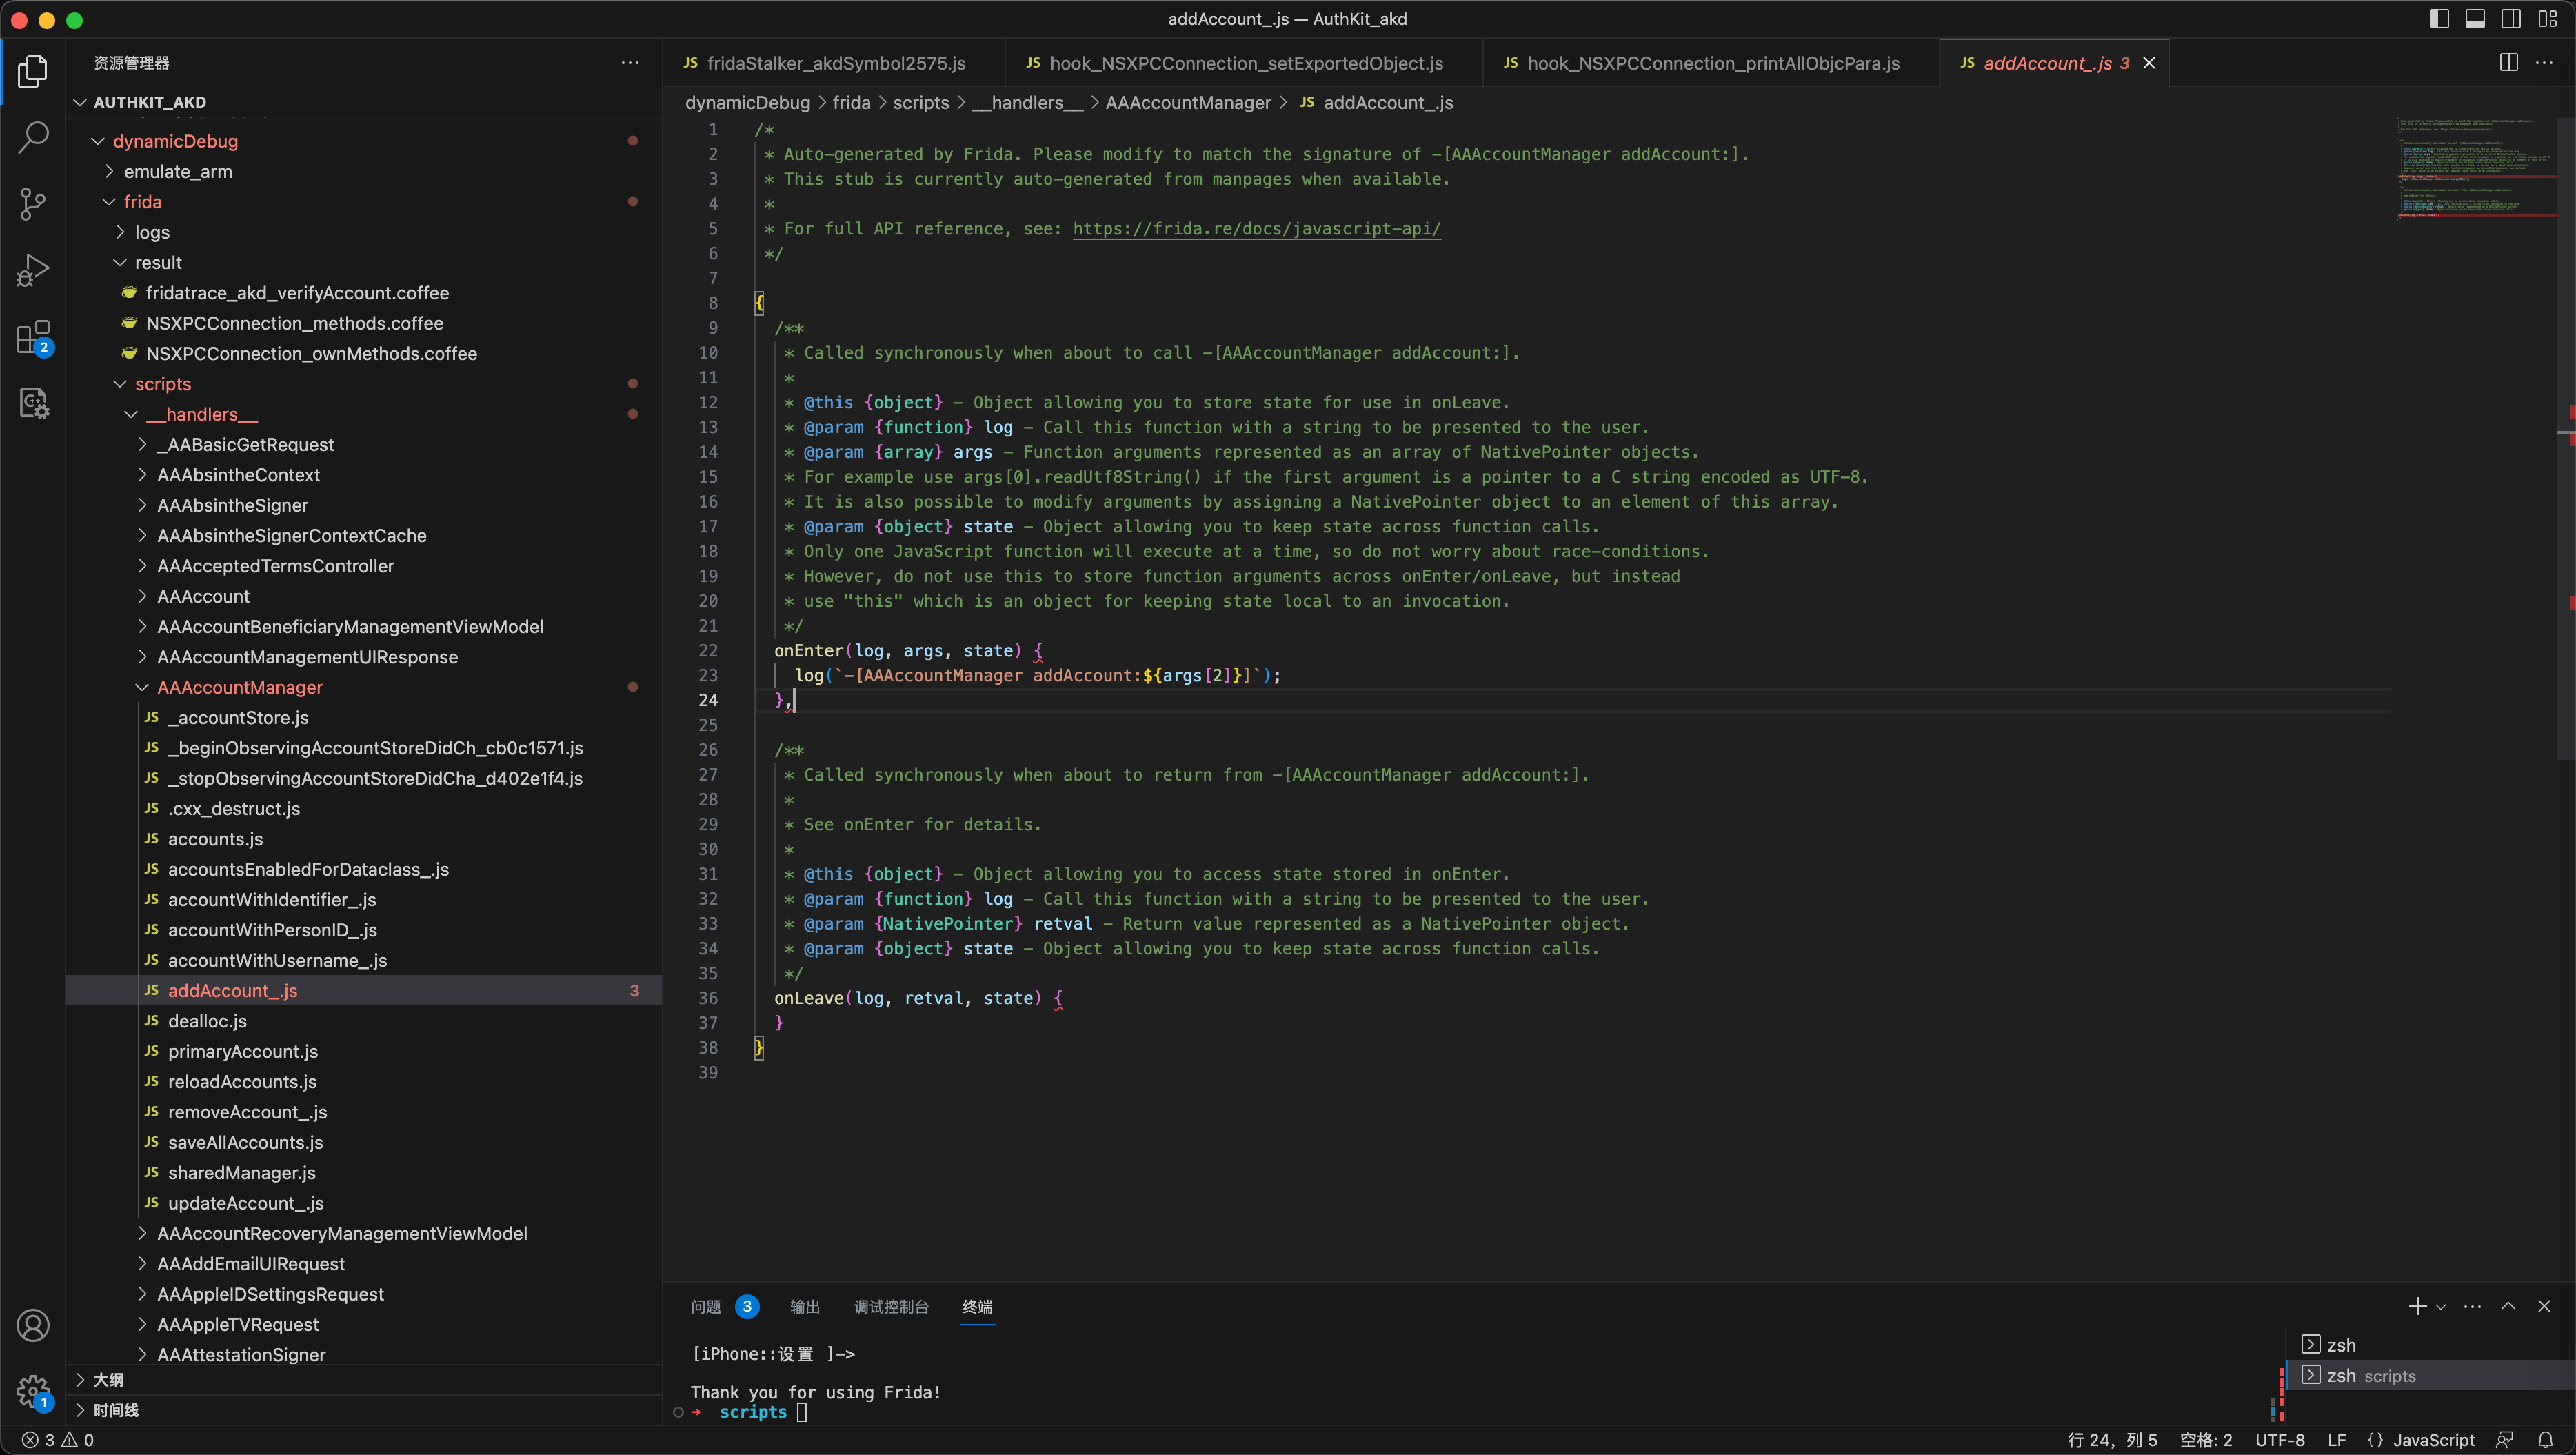The width and height of the screenshot is (2576, 1455).
Task: Click the terminal prompt input area
Action: [x=802, y=1412]
